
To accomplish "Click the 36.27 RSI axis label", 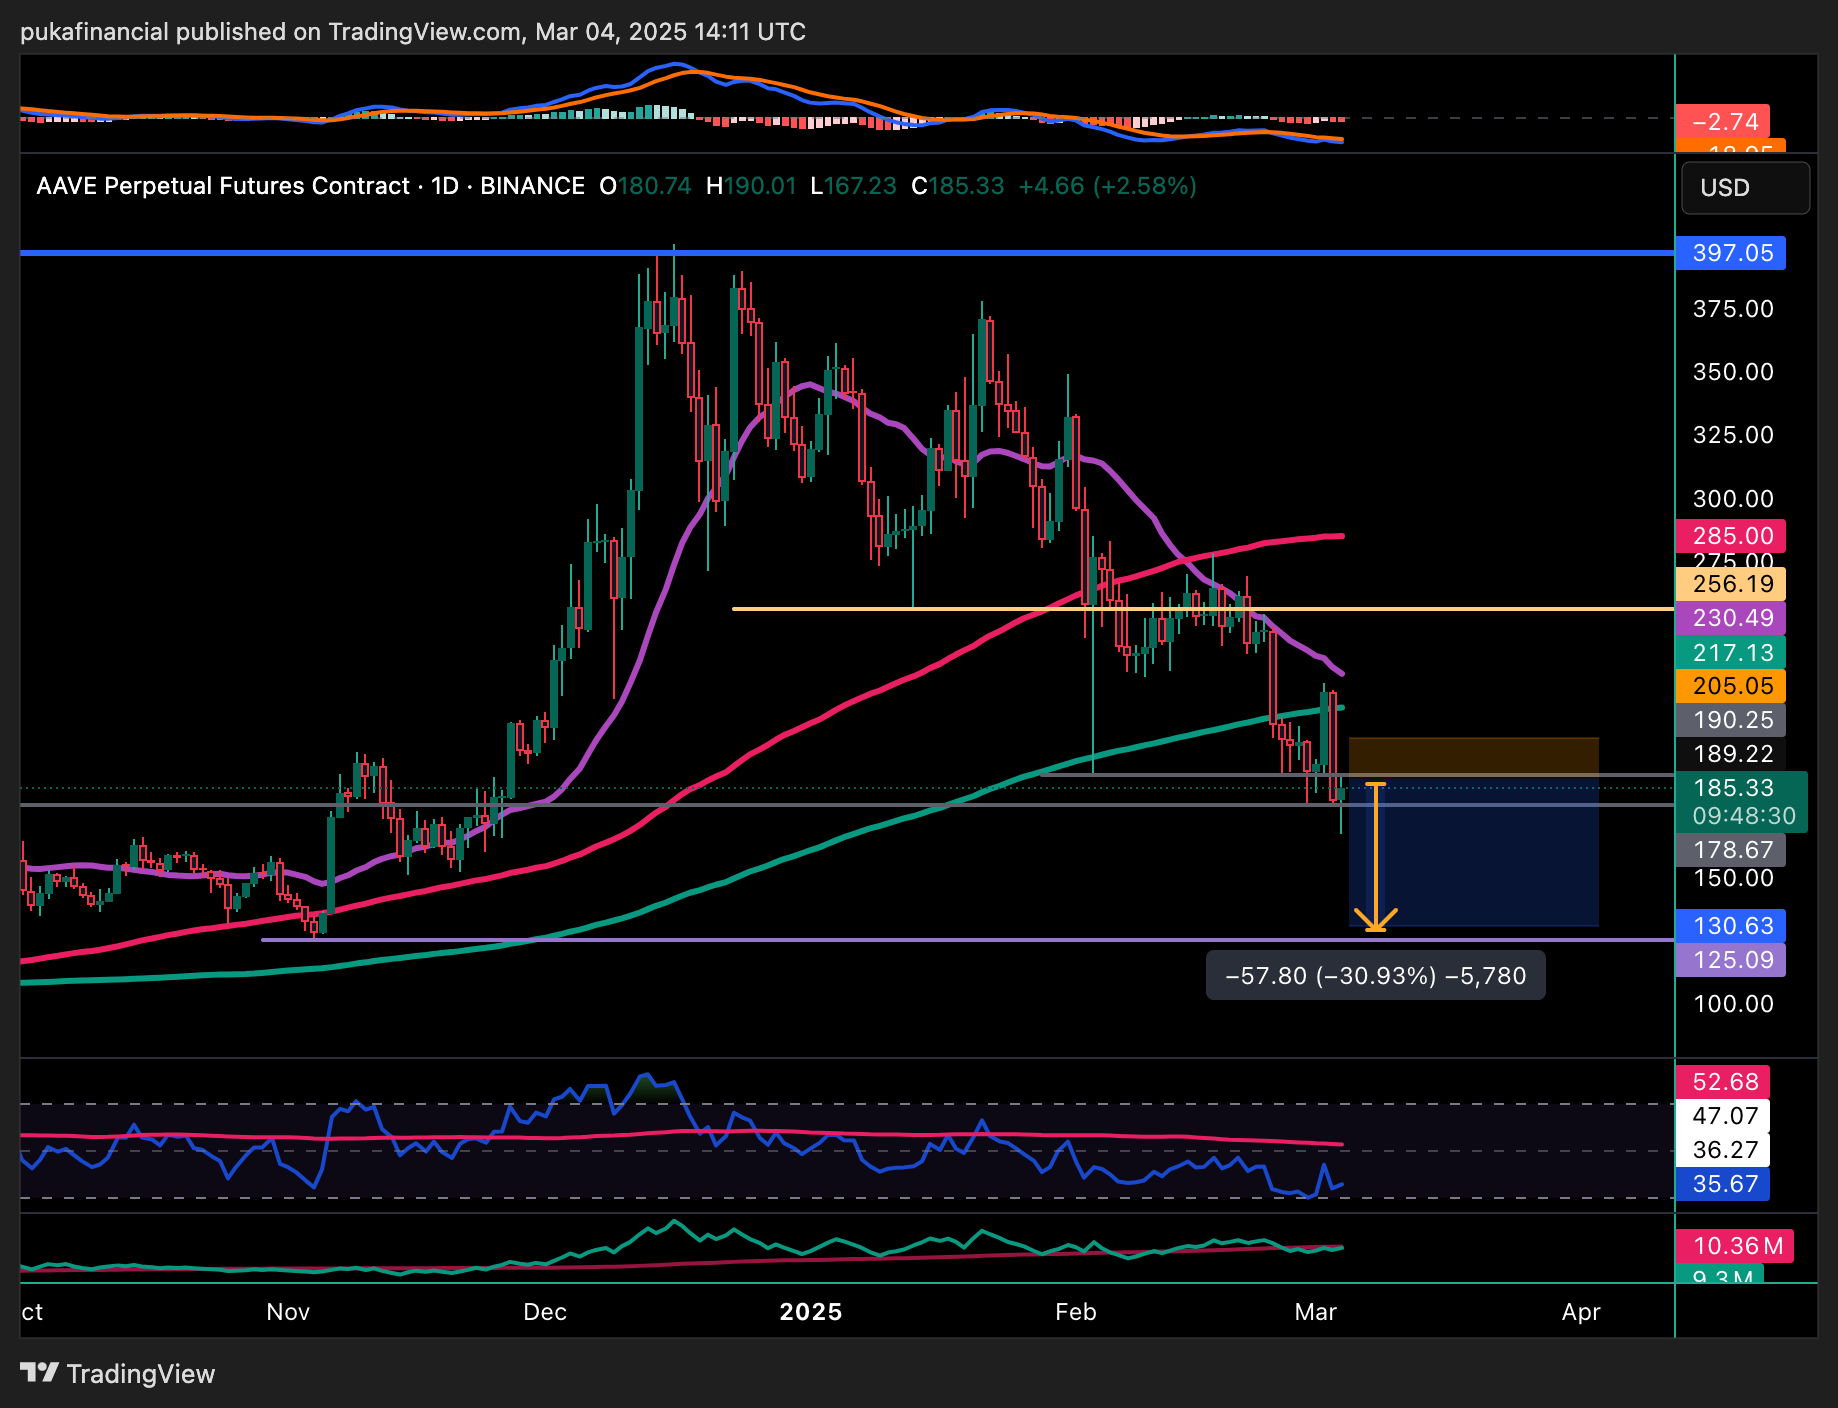I will (x=1723, y=1150).
